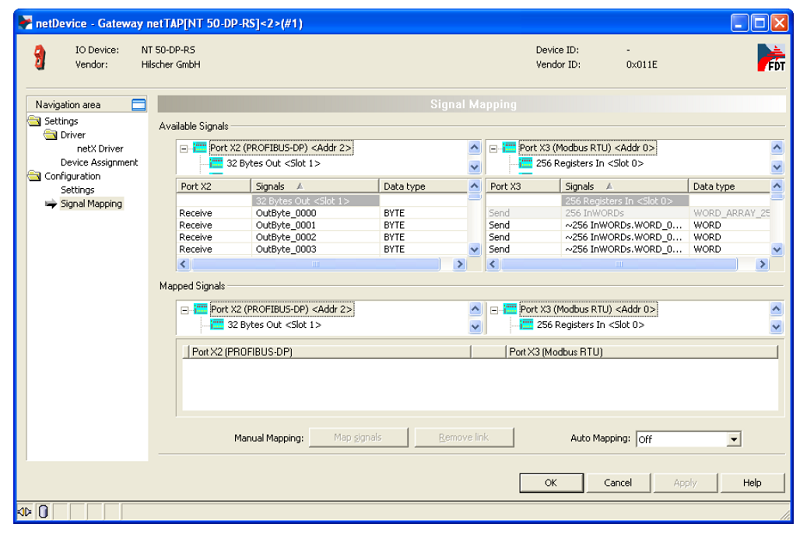Select 256 Registers In <Slot 0> in Available Signals tree
Viewport: 800px width, 534px height.
(589, 163)
